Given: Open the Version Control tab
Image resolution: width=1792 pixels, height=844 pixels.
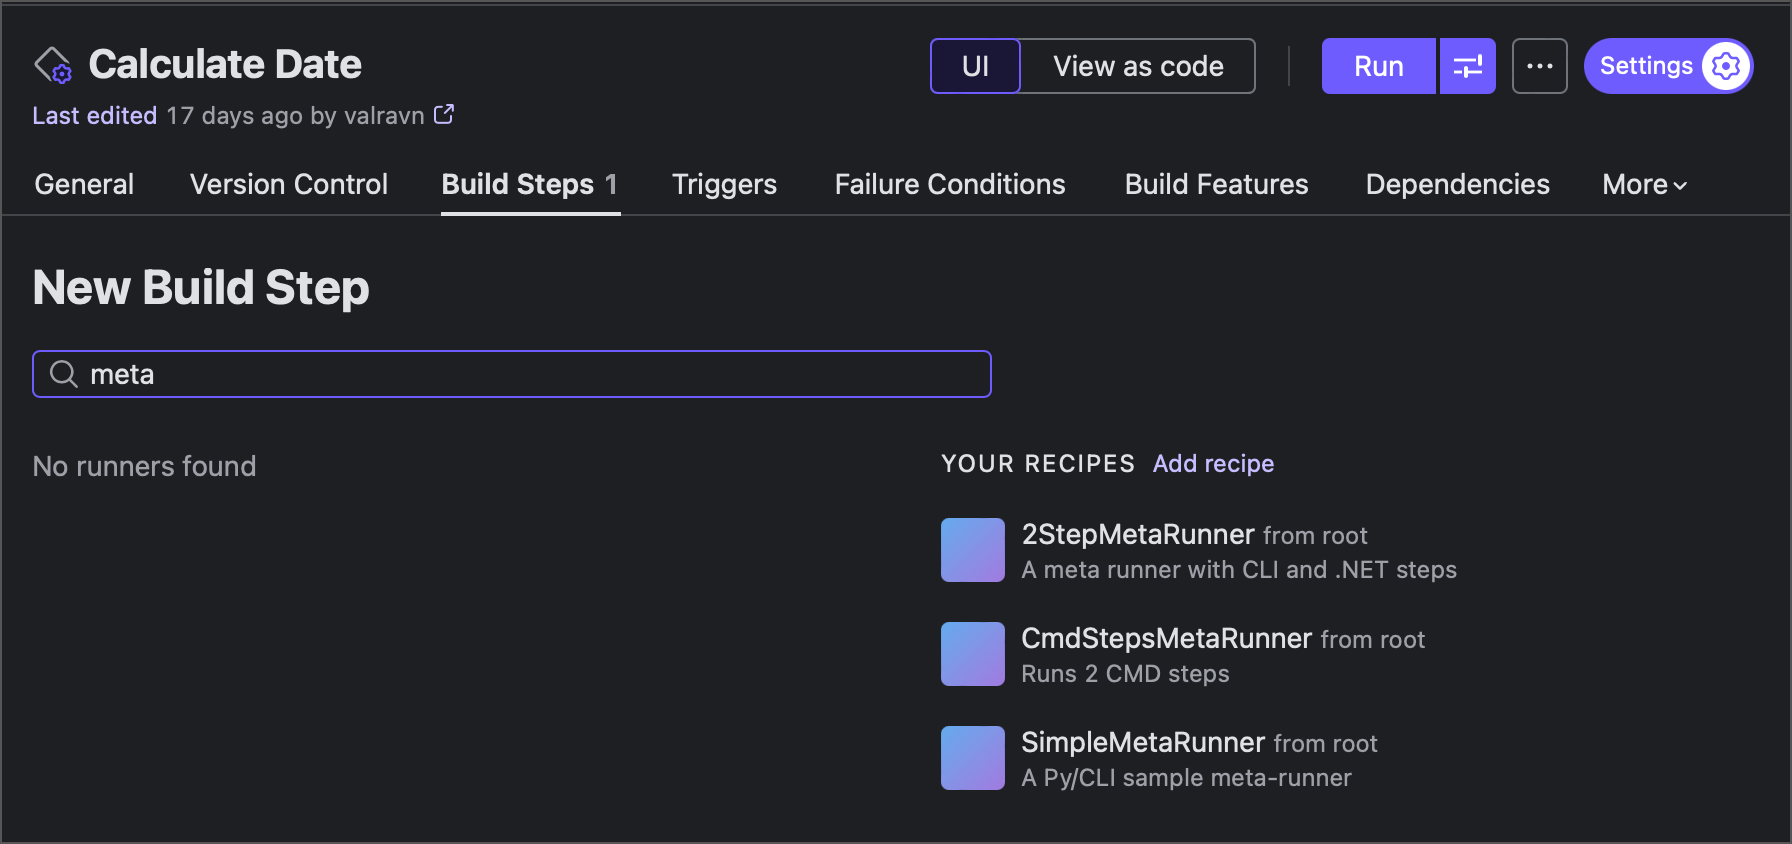Looking at the screenshot, I should [288, 184].
